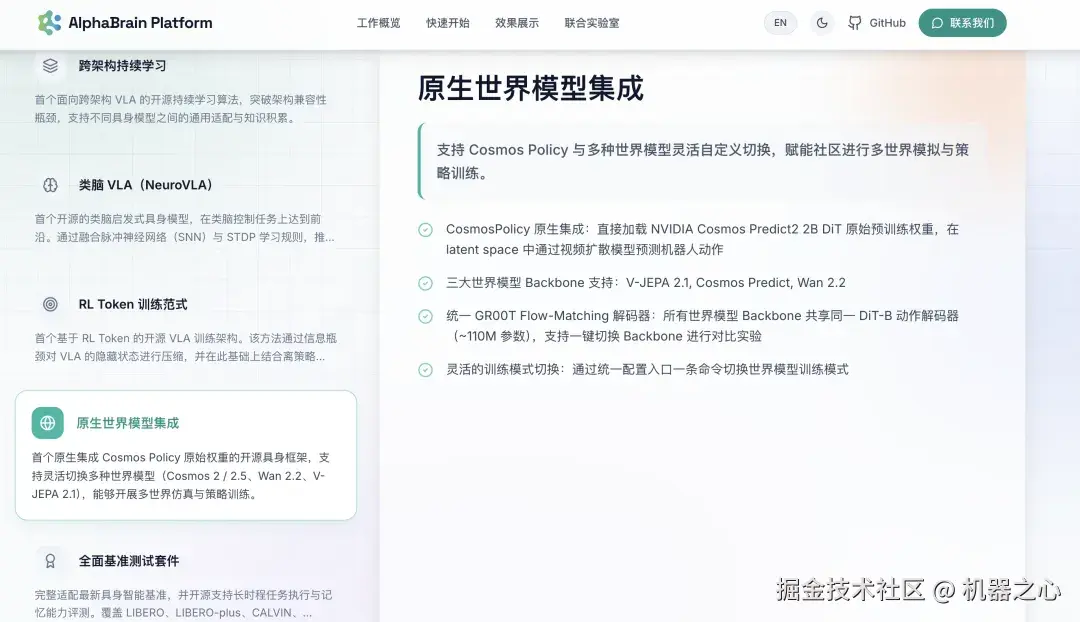This screenshot has height=622, width=1080.
Task: Open the GitHub link in the header
Action: [x=876, y=22]
